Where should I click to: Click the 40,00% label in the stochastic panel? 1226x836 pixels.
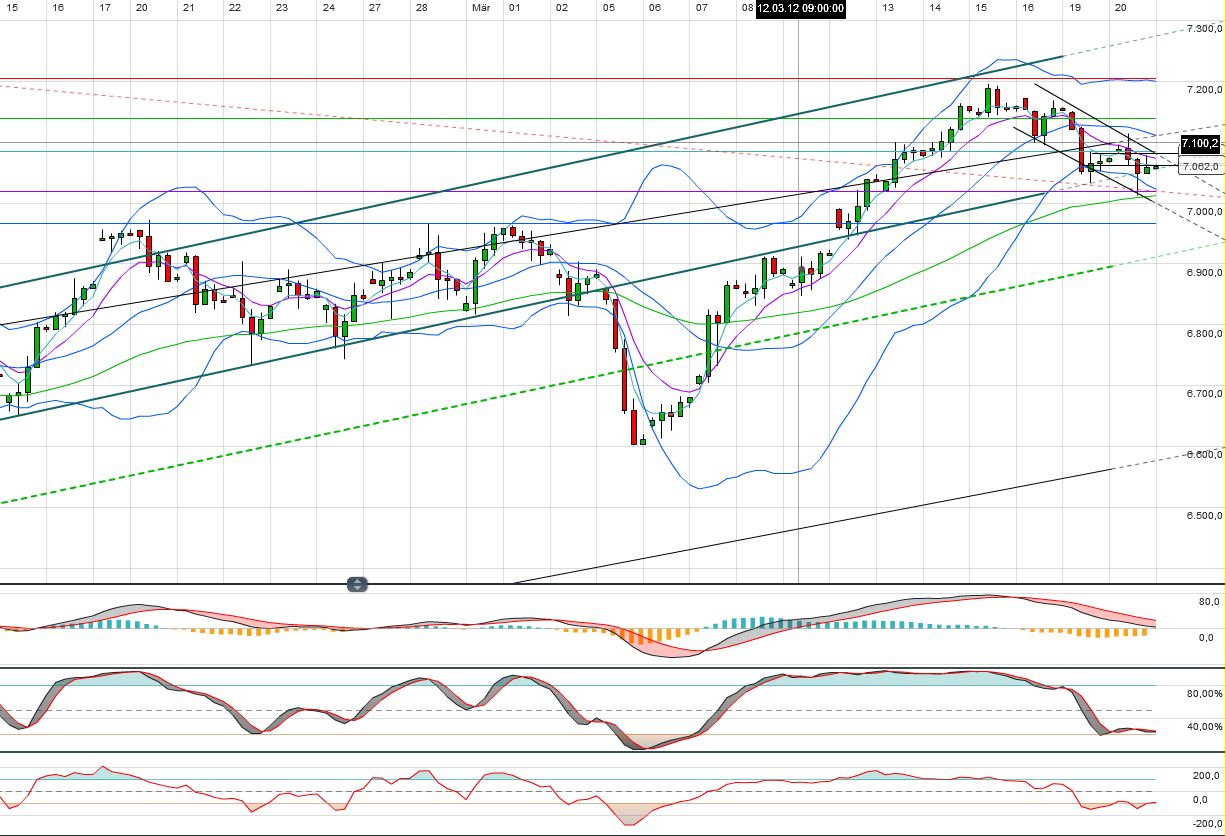(x=1203, y=727)
